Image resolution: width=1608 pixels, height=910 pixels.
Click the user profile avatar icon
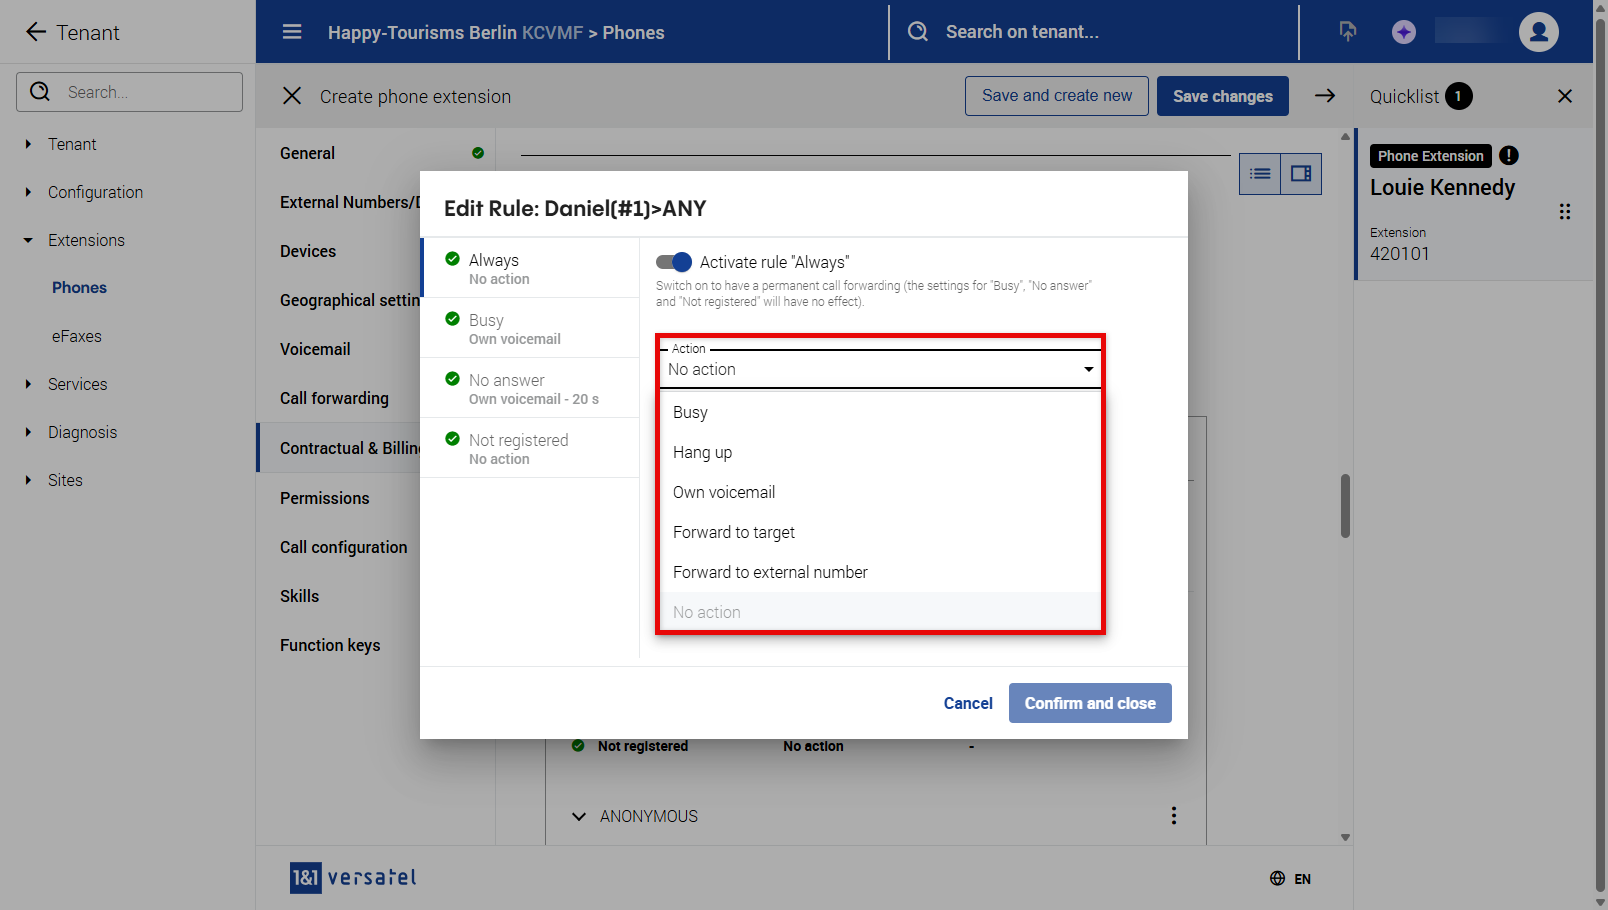1538,32
